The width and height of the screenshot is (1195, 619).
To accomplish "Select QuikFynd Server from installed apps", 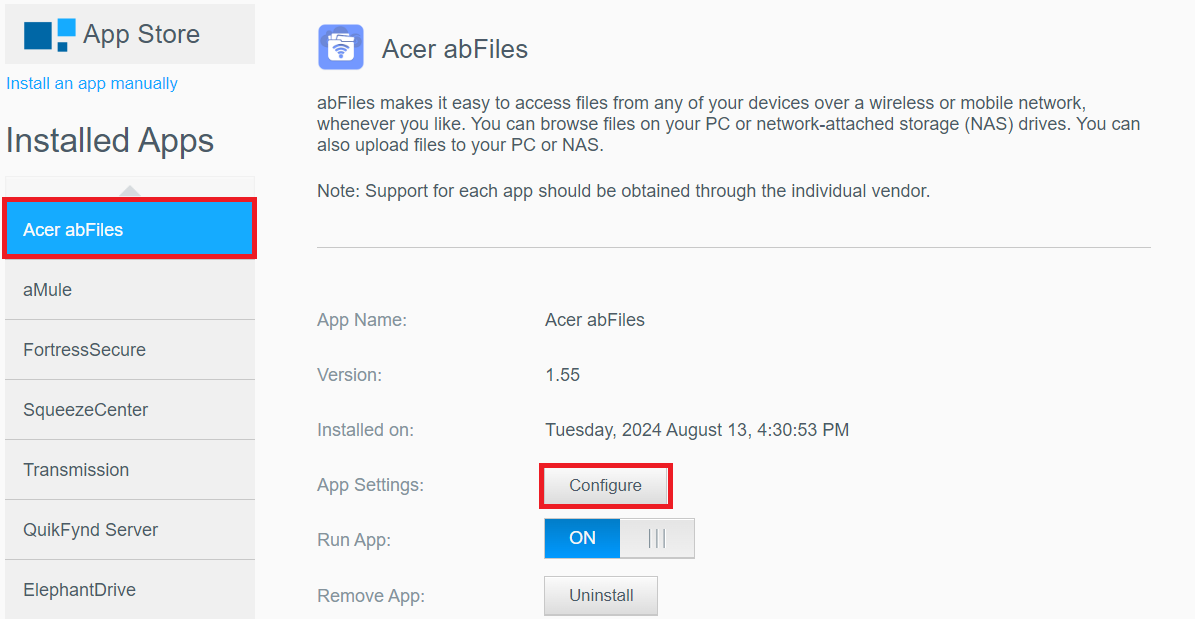I will pyautogui.click(x=128, y=529).
